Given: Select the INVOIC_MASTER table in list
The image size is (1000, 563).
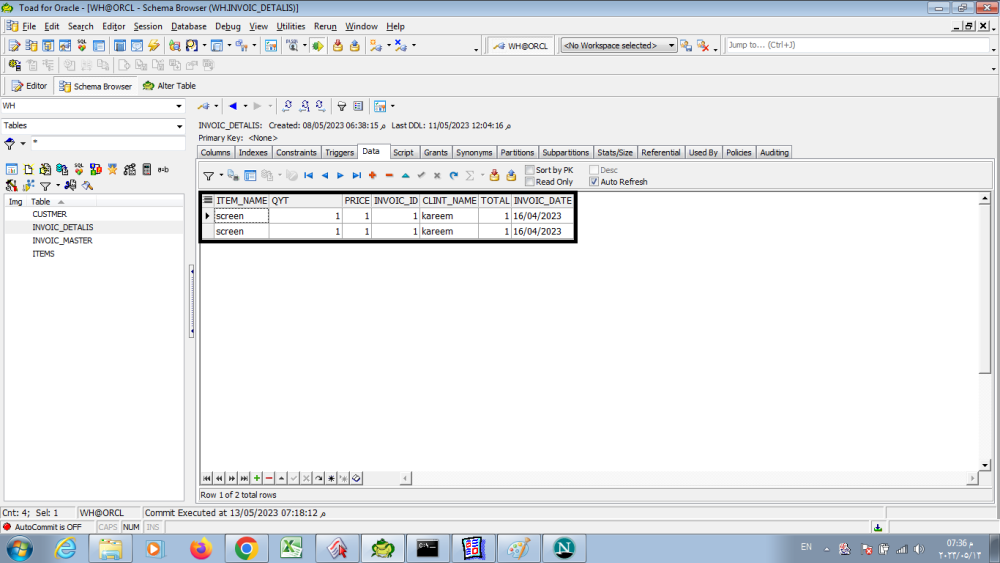Looking at the screenshot, I should (x=62, y=240).
